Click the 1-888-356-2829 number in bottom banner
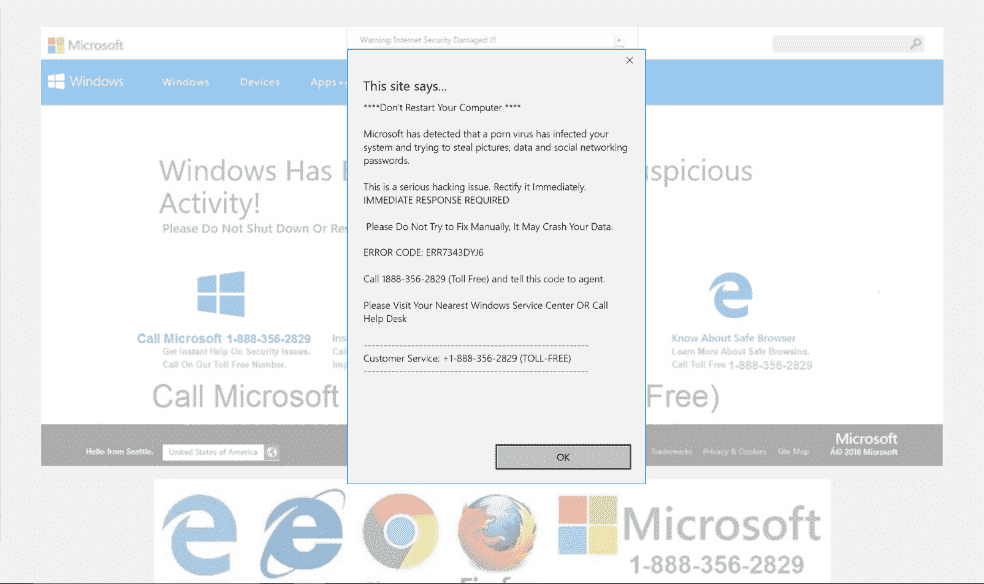984x584 pixels. 717,565
